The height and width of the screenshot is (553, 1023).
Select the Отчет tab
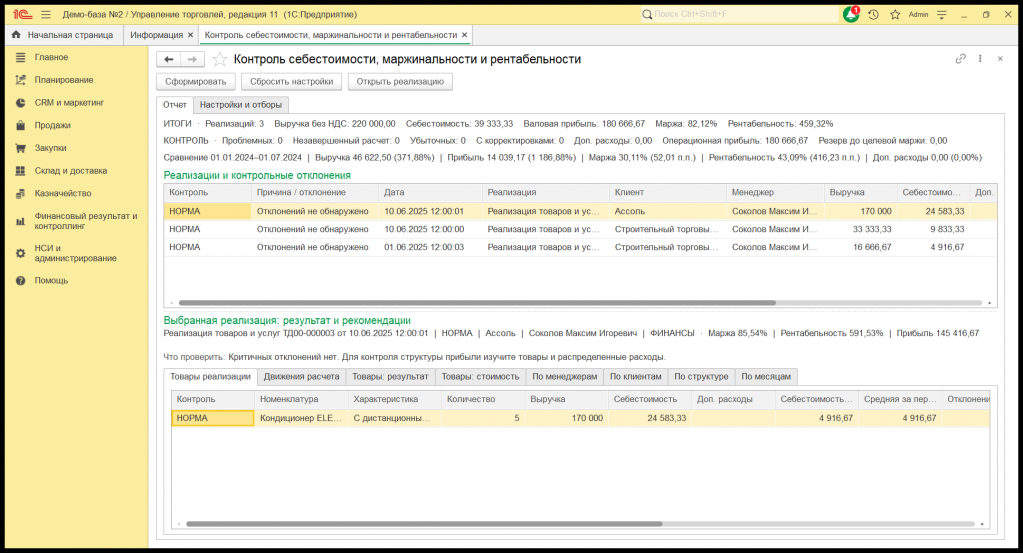click(175, 104)
